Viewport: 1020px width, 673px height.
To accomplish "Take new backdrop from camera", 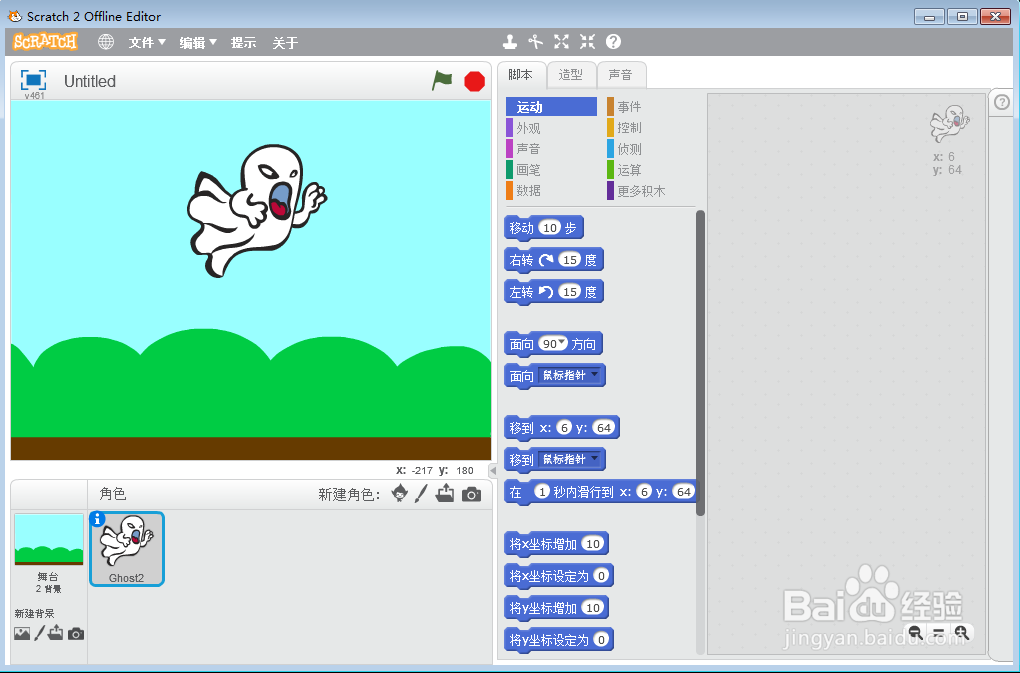I will coord(76,634).
